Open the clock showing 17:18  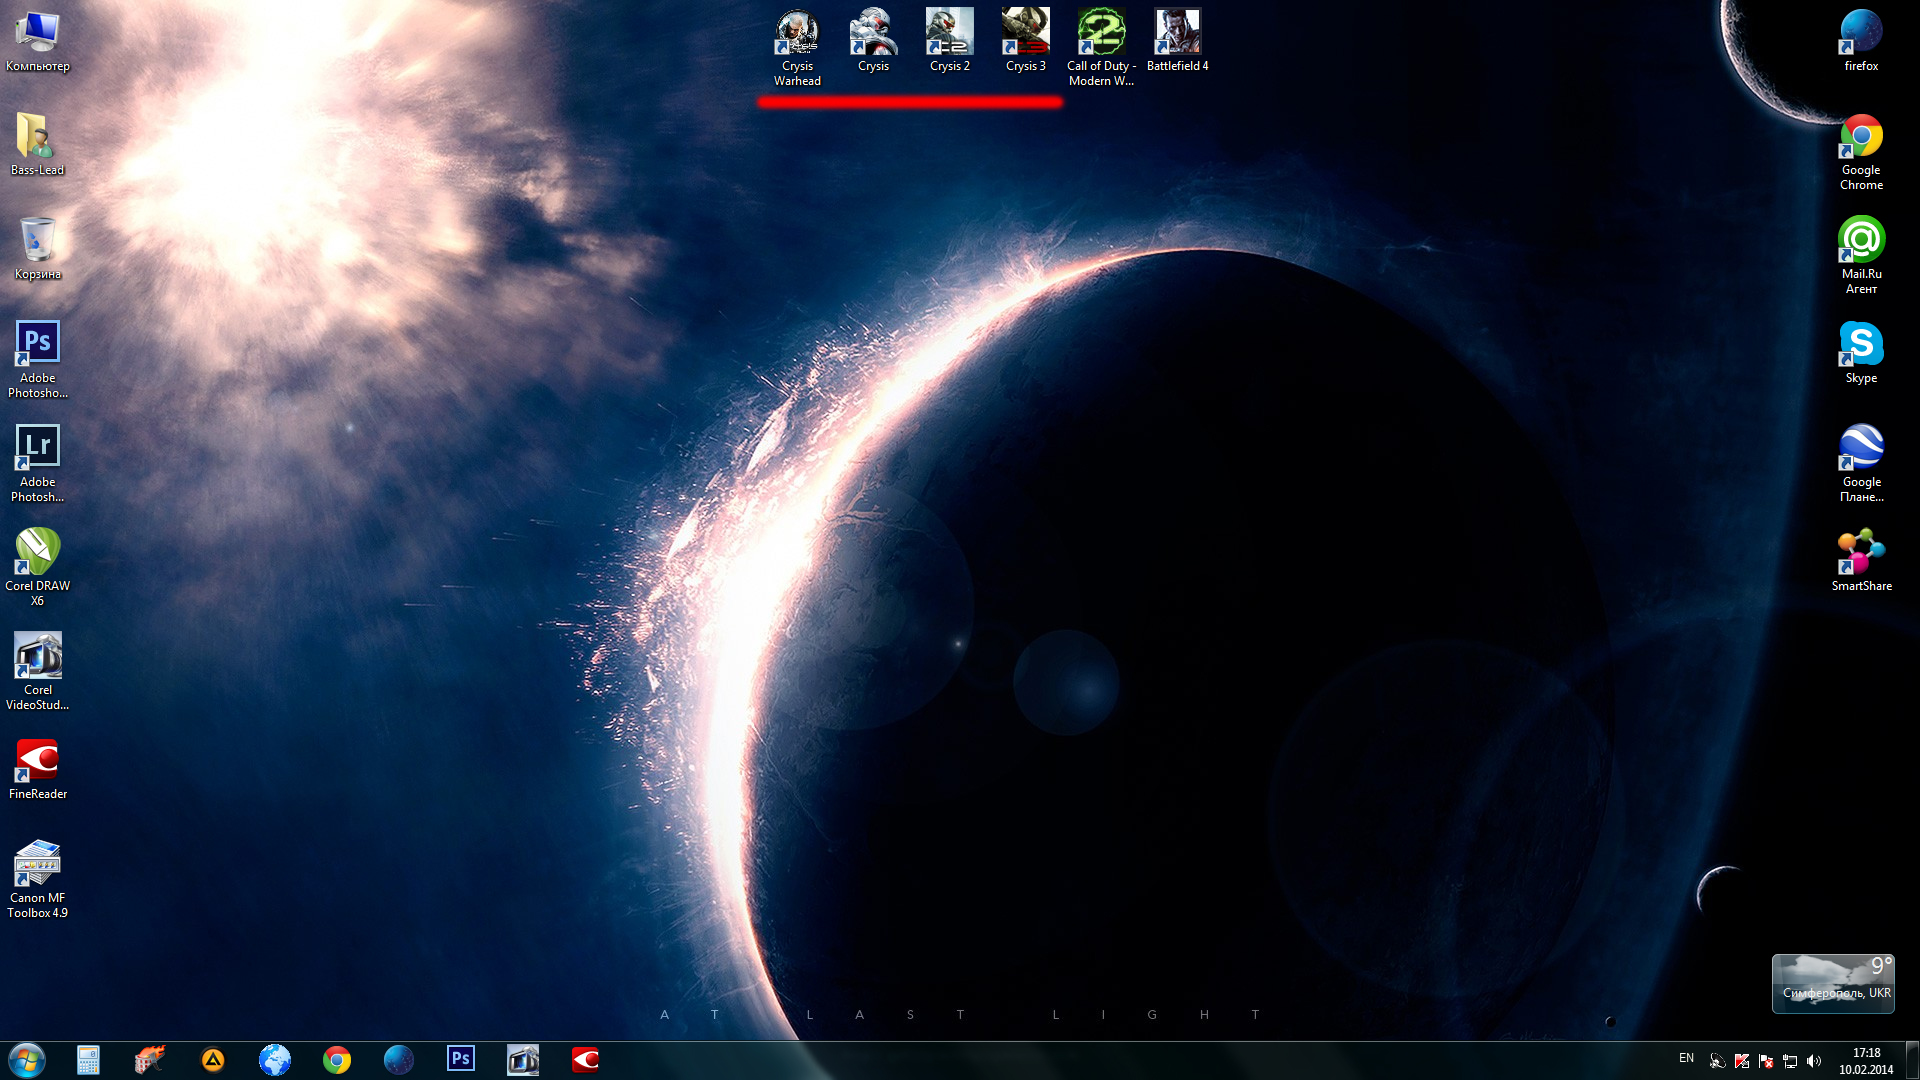[1866, 1061]
